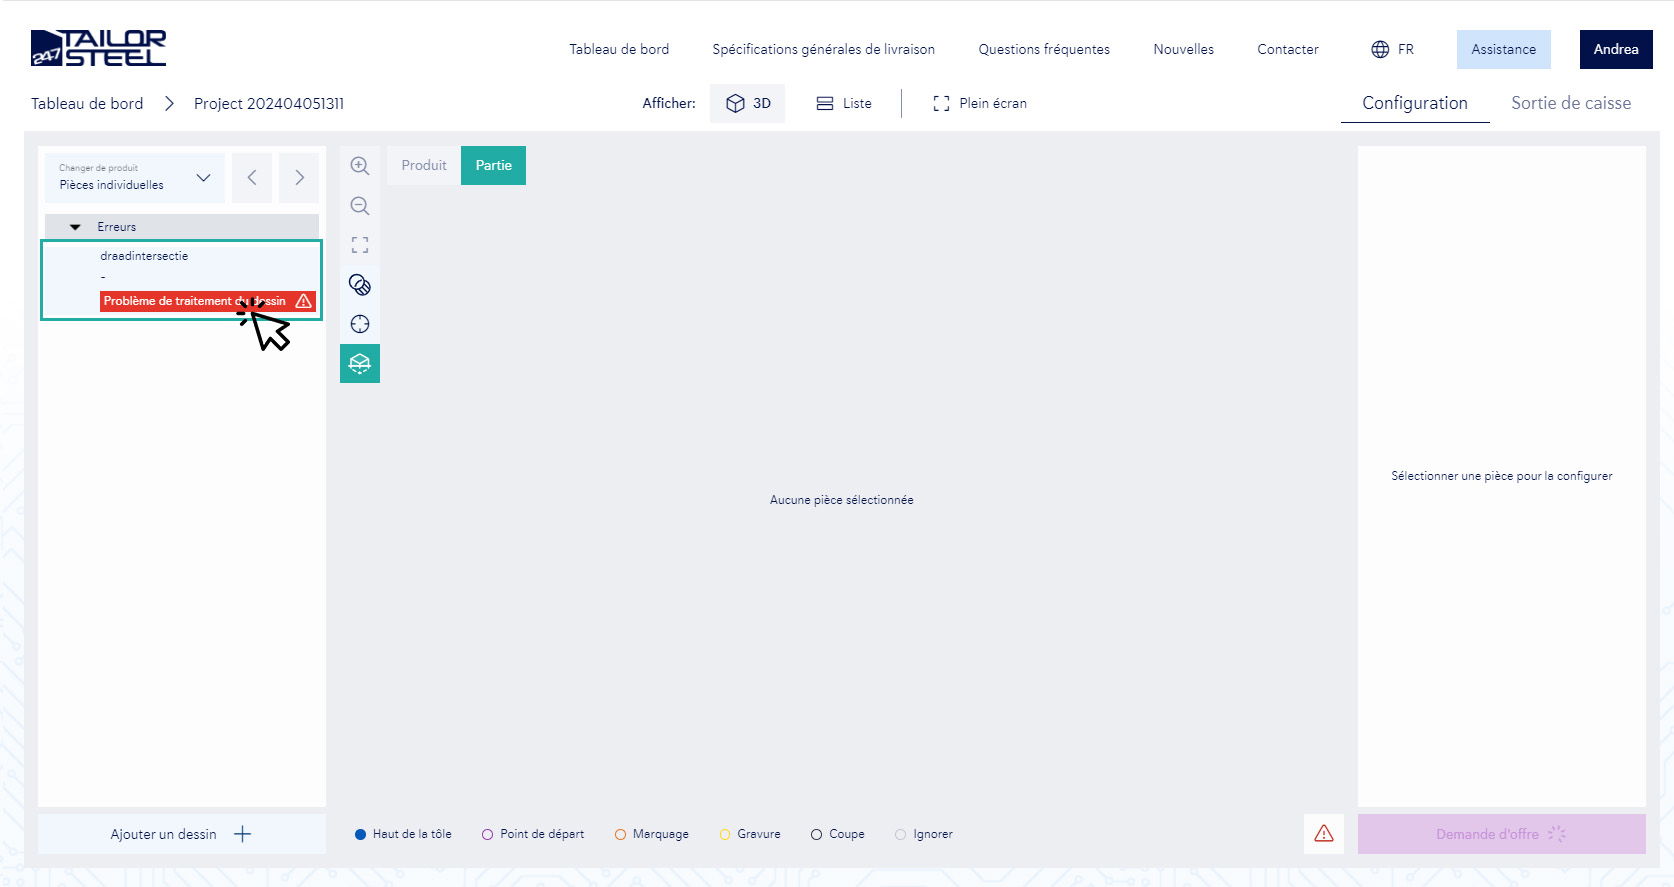The height and width of the screenshot is (887, 1674).
Task: Collapse the Erreurs section
Action: (x=75, y=227)
